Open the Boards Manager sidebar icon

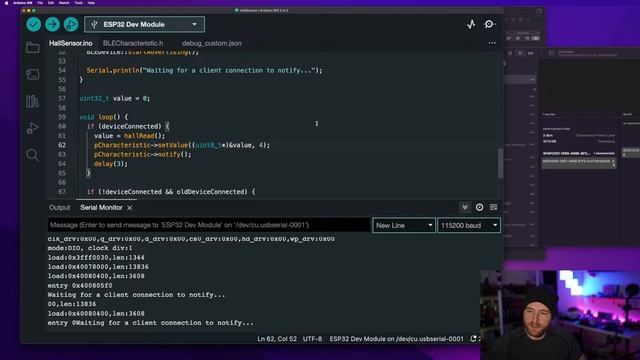pyautogui.click(x=33, y=74)
